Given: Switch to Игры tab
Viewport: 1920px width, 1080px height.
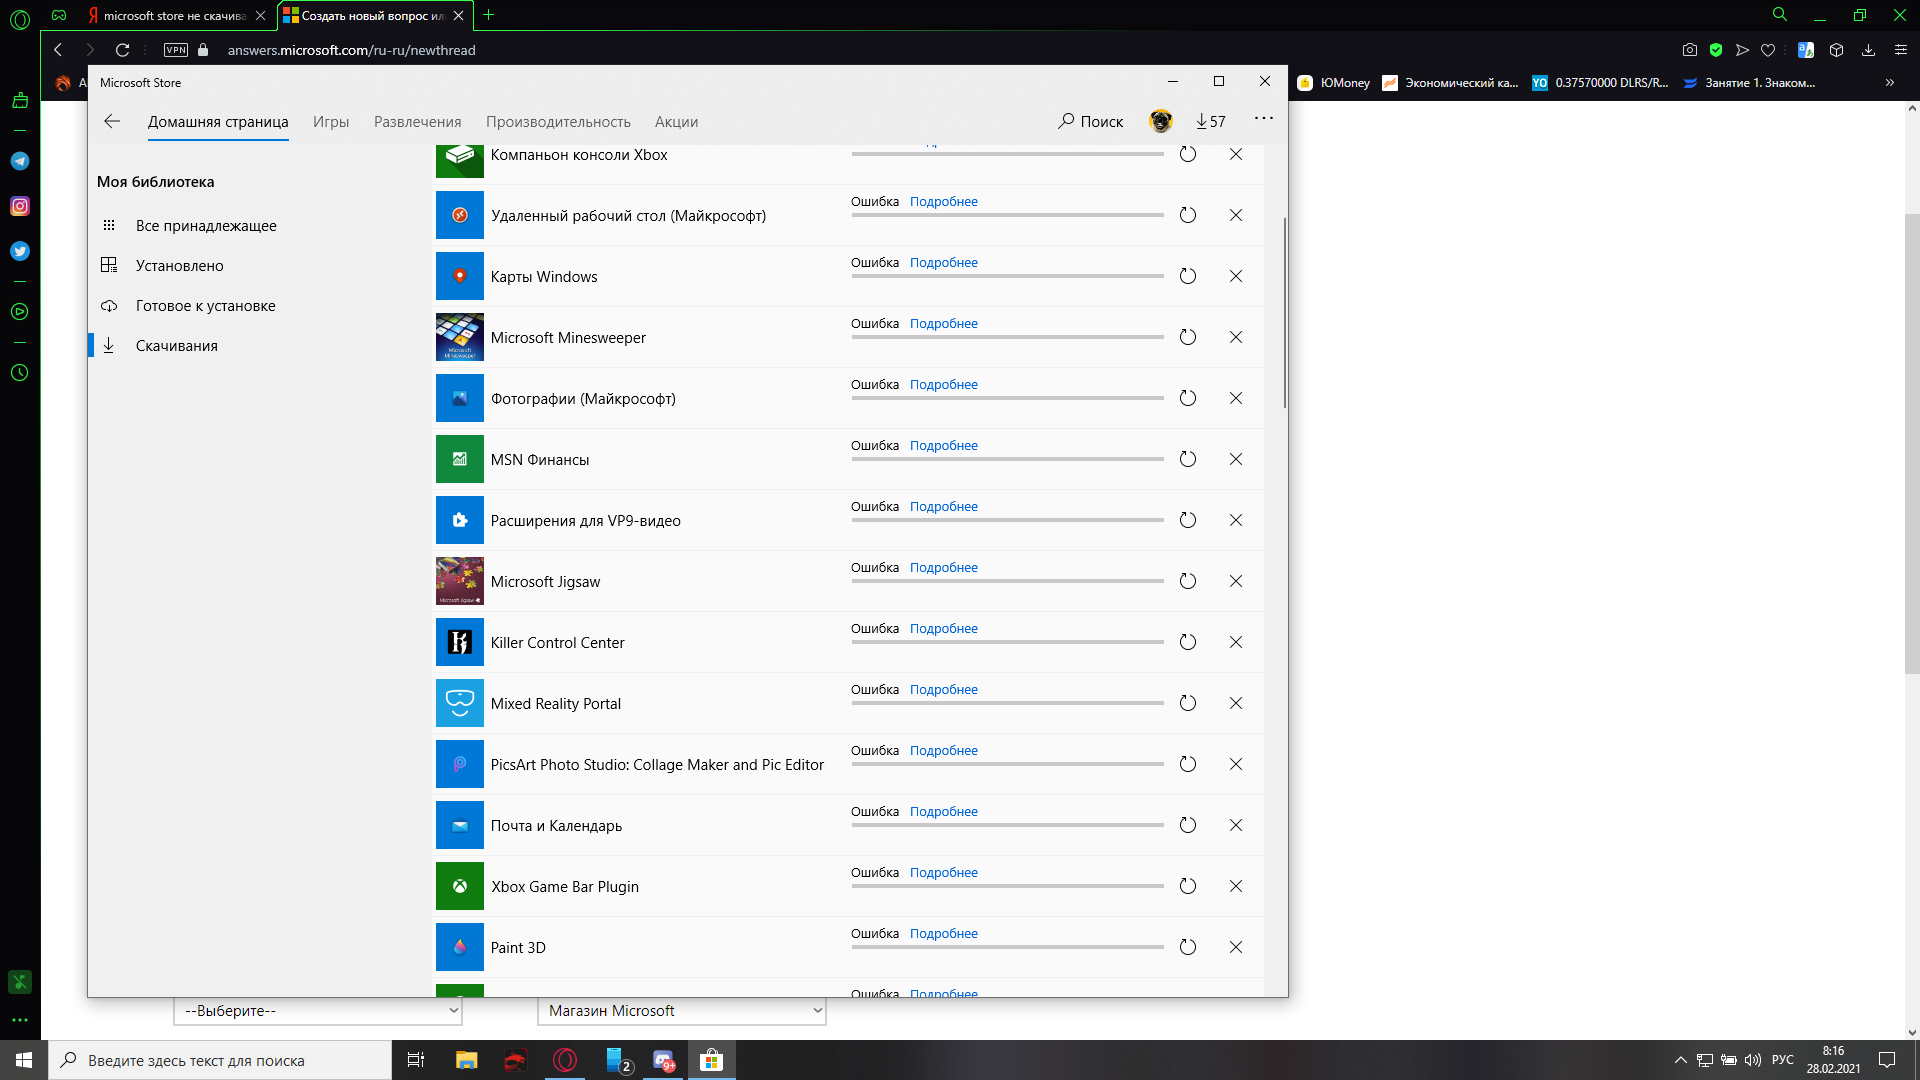Looking at the screenshot, I should pyautogui.click(x=331, y=122).
